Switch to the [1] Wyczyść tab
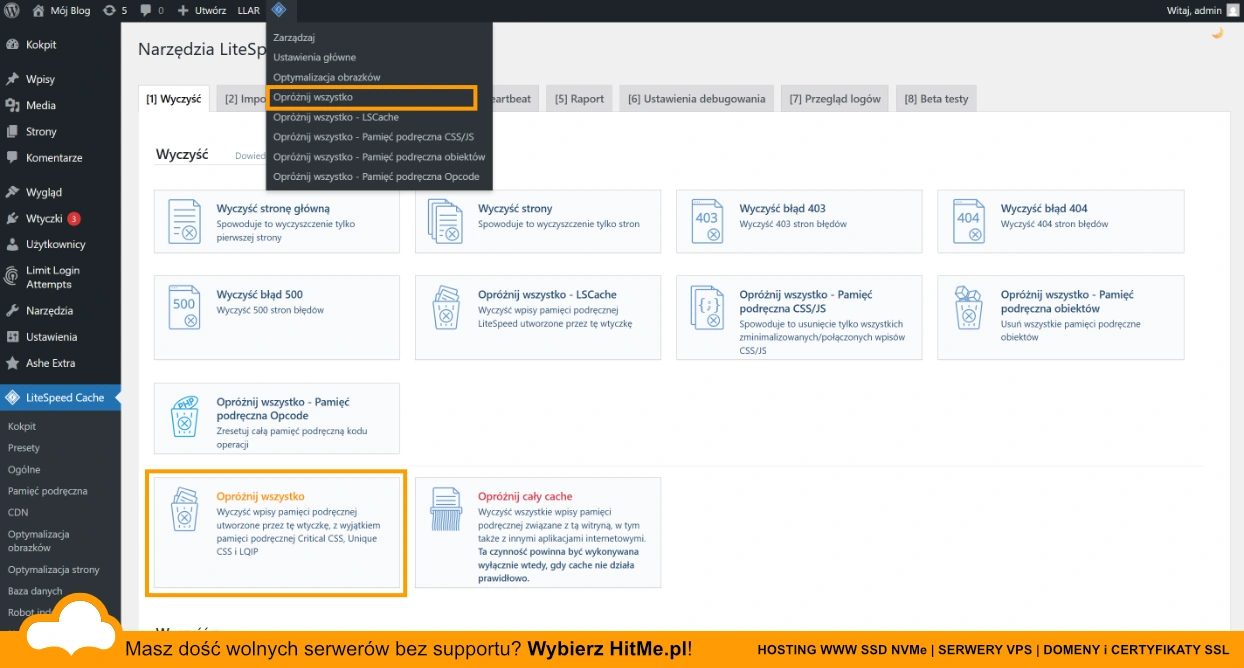 click(x=174, y=99)
